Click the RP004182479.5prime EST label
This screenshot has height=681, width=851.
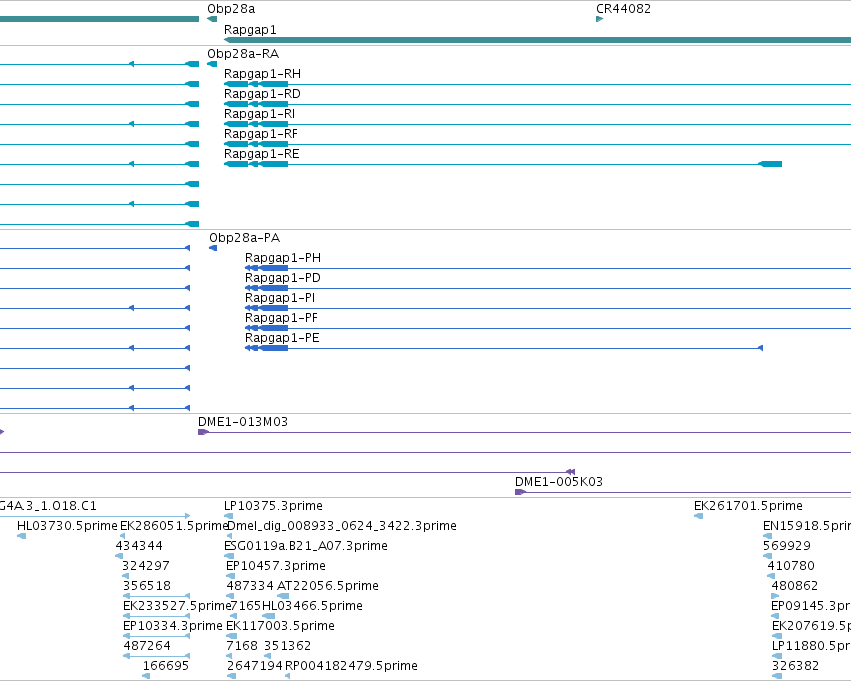tap(351, 666)
